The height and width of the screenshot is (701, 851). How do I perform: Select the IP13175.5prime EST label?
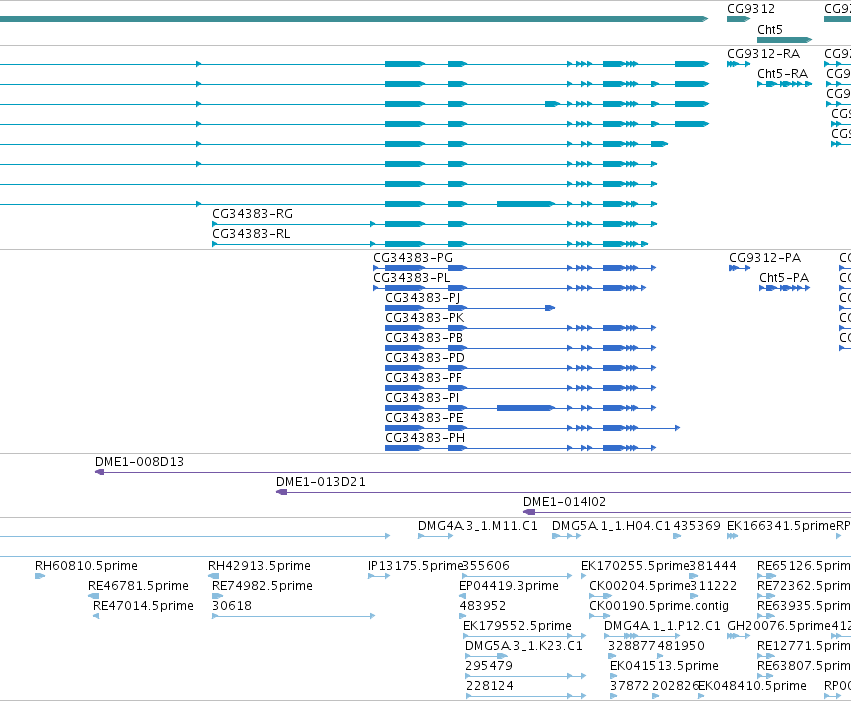(x=415, y=566)
